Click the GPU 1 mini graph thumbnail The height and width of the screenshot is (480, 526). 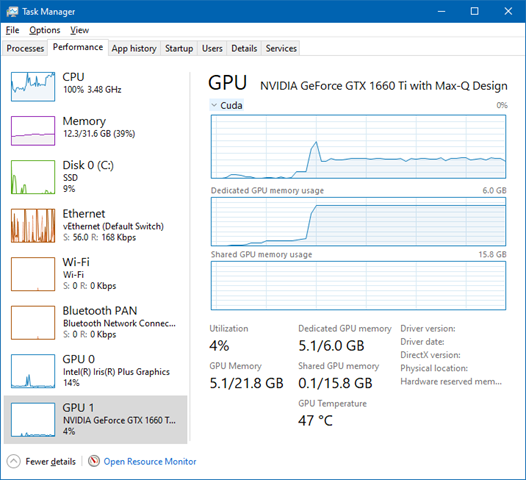[x=33, y=420]
